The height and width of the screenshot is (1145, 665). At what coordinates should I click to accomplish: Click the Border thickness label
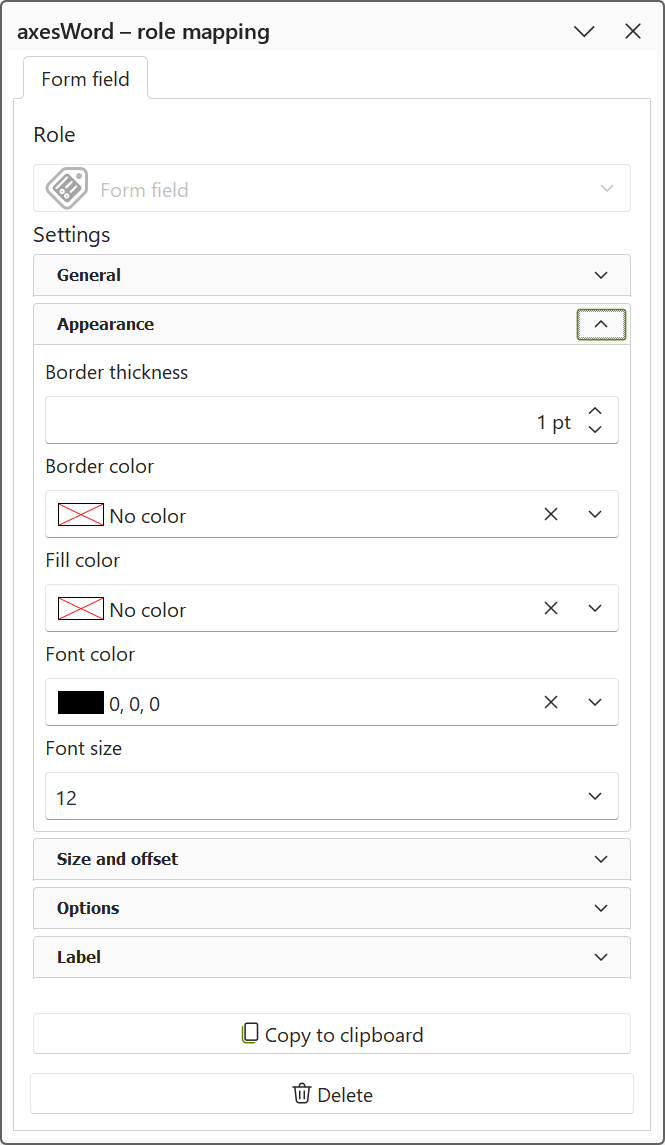(x=117, y=372)
